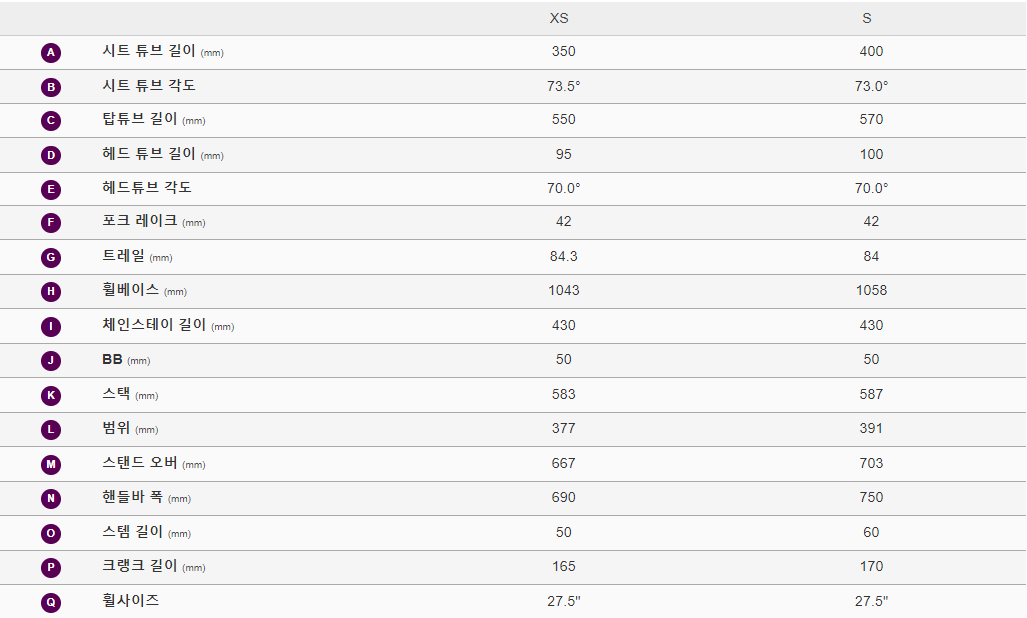Click the K badge next to 스택

51,395
